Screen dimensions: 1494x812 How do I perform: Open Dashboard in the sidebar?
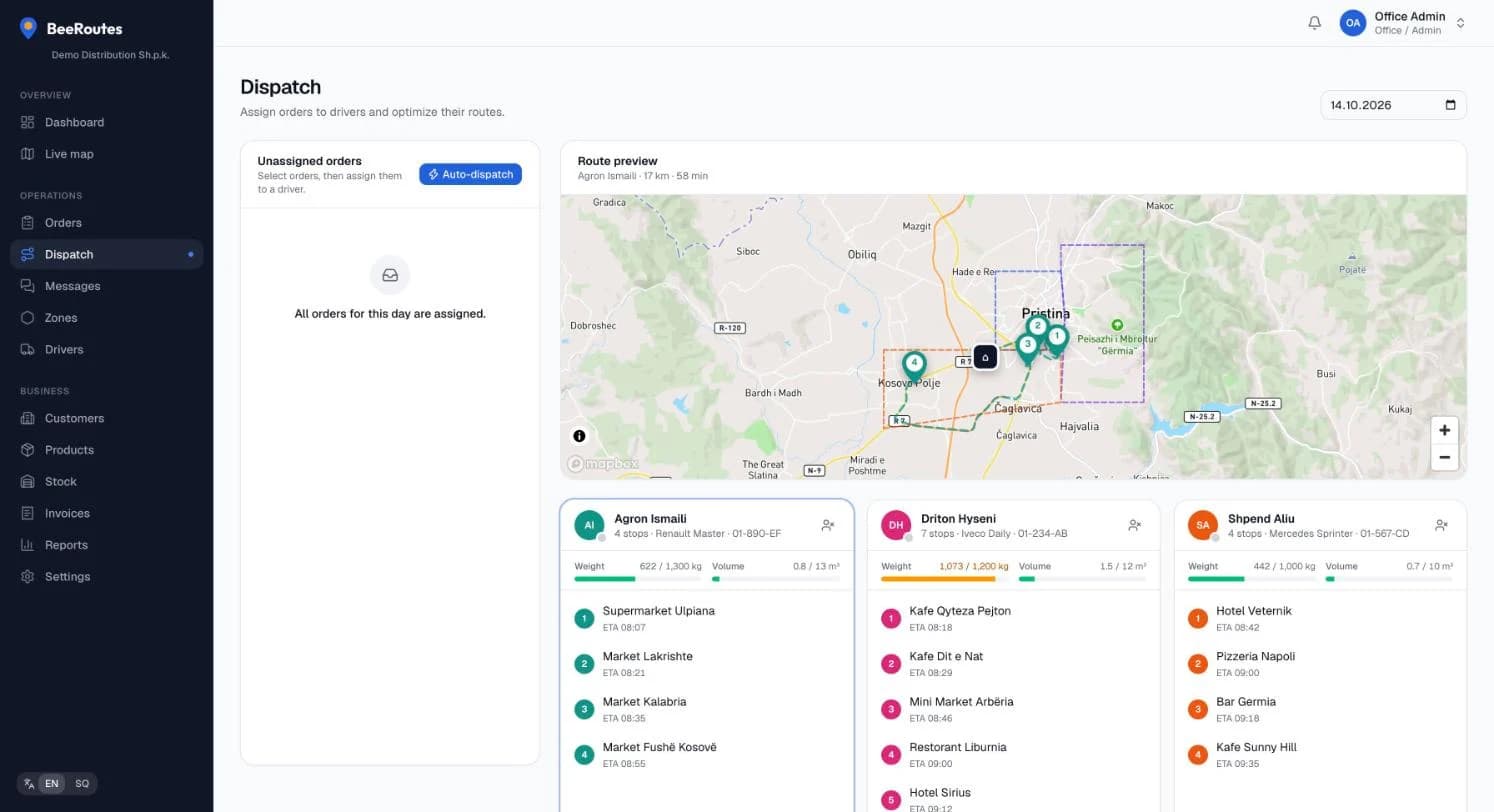pyautogui.click(x=106, y=122)
